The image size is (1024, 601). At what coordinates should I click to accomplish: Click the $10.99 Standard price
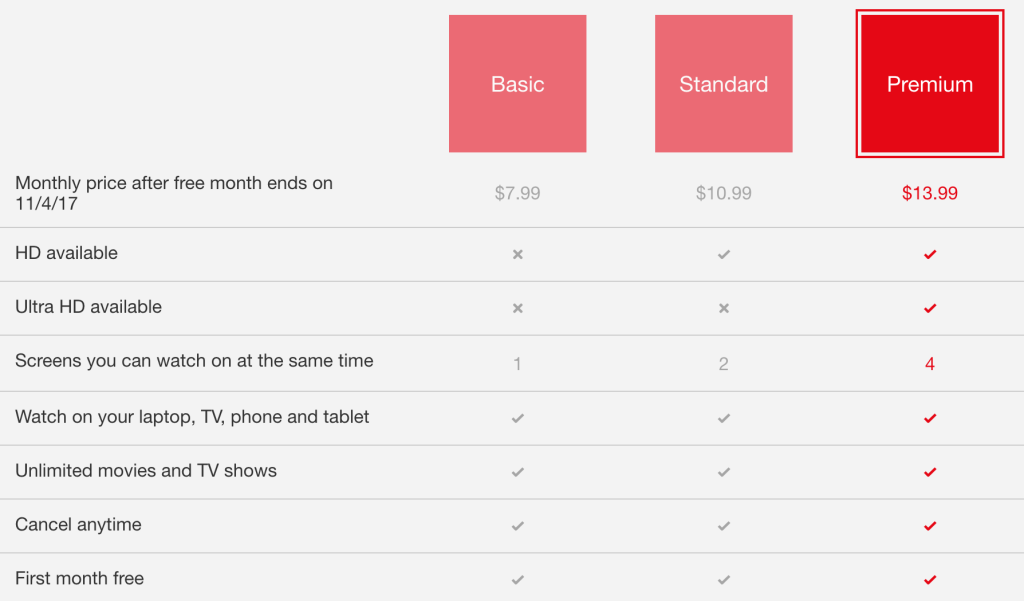723,193
